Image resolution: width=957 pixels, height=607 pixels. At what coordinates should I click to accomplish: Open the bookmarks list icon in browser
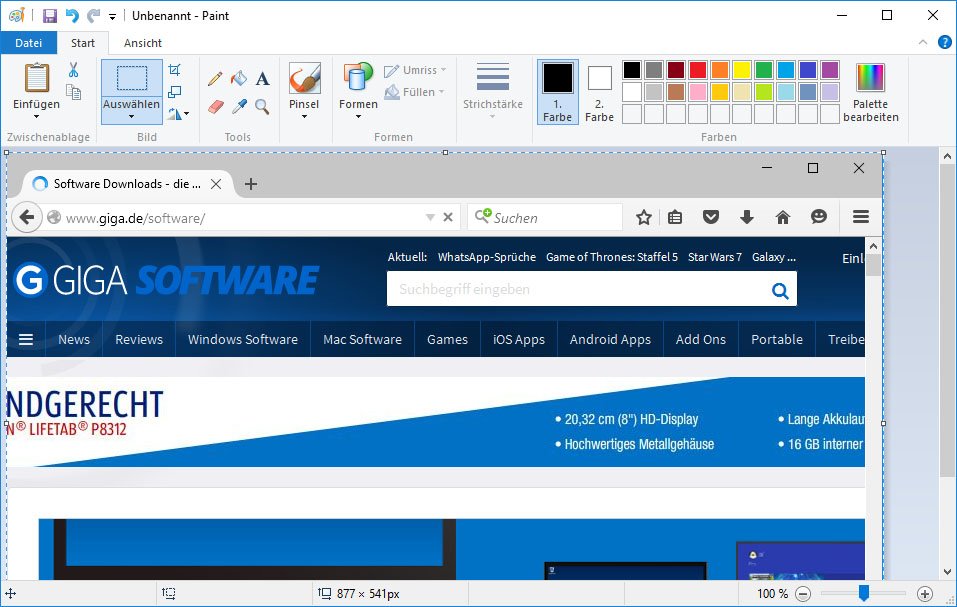(x=675, y=217)
